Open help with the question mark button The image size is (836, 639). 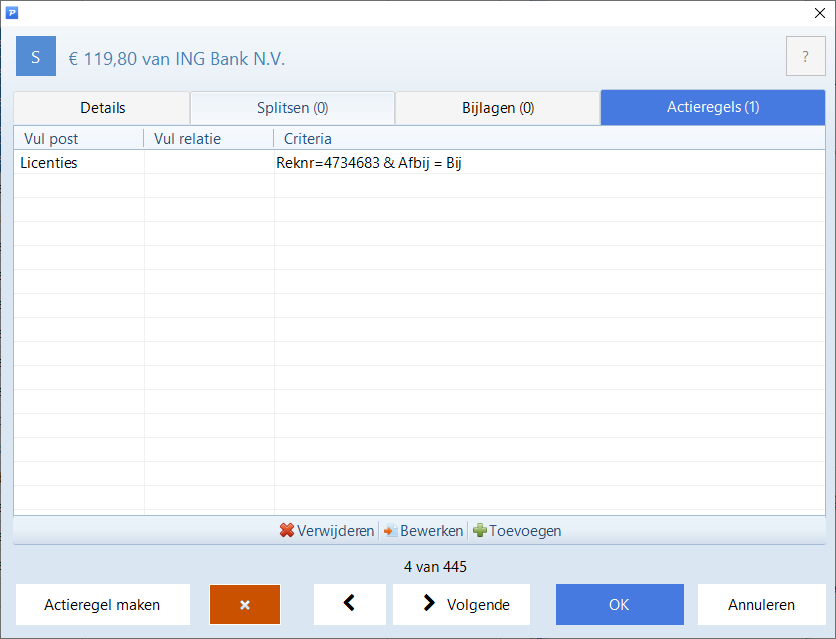click(805, 57)
